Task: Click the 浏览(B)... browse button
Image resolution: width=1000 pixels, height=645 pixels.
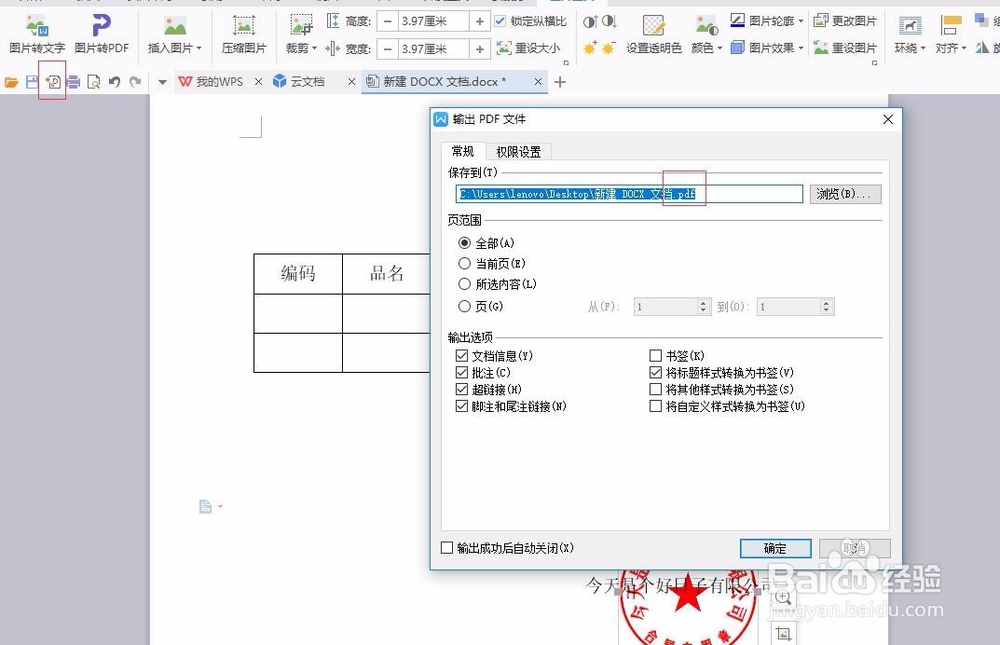Action: (846, 194)
